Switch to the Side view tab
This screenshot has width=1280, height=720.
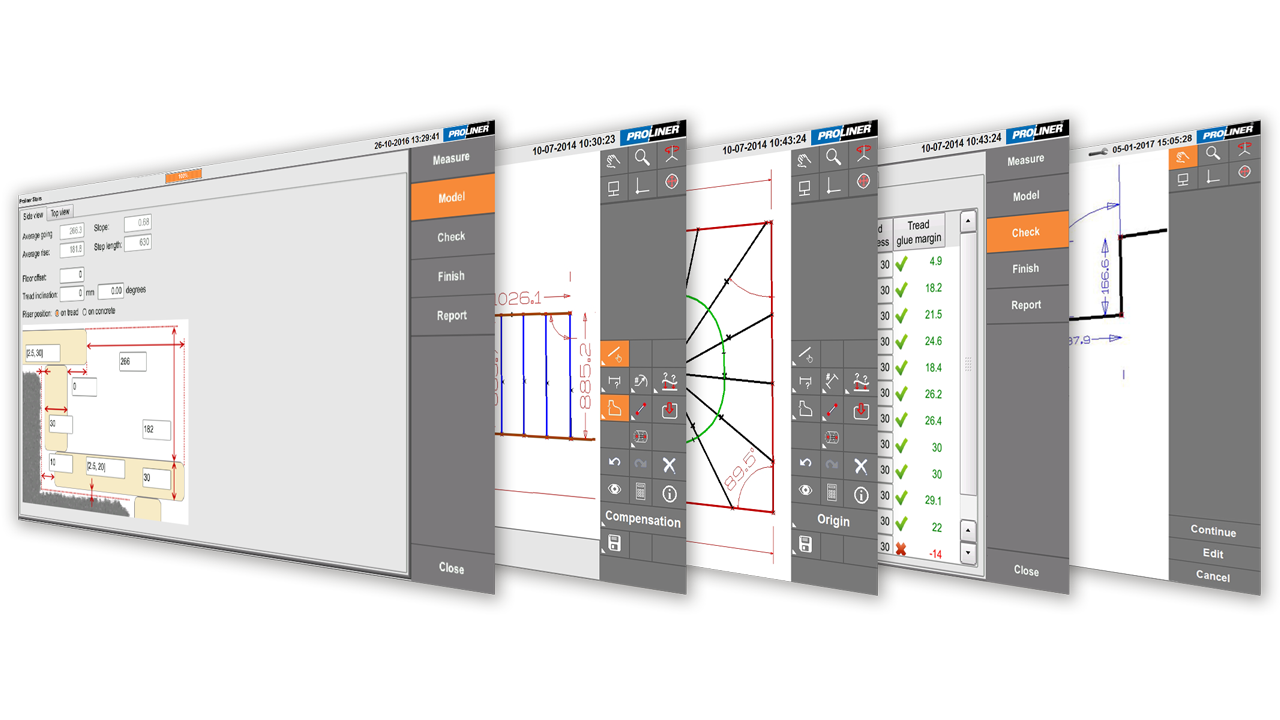tap(34, 214)
